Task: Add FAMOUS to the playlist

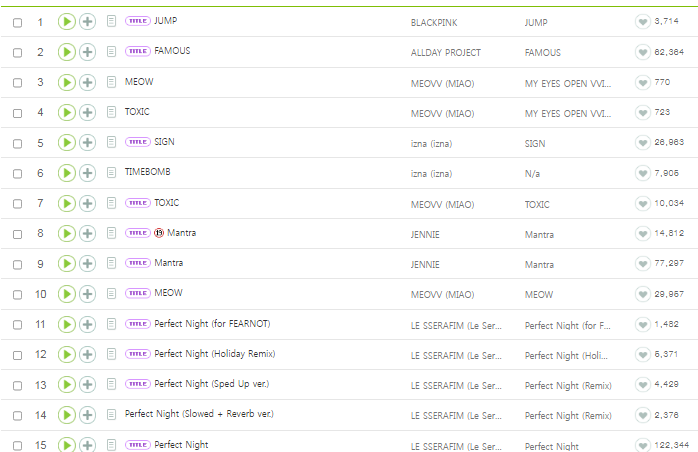Action: click(87, 52)
